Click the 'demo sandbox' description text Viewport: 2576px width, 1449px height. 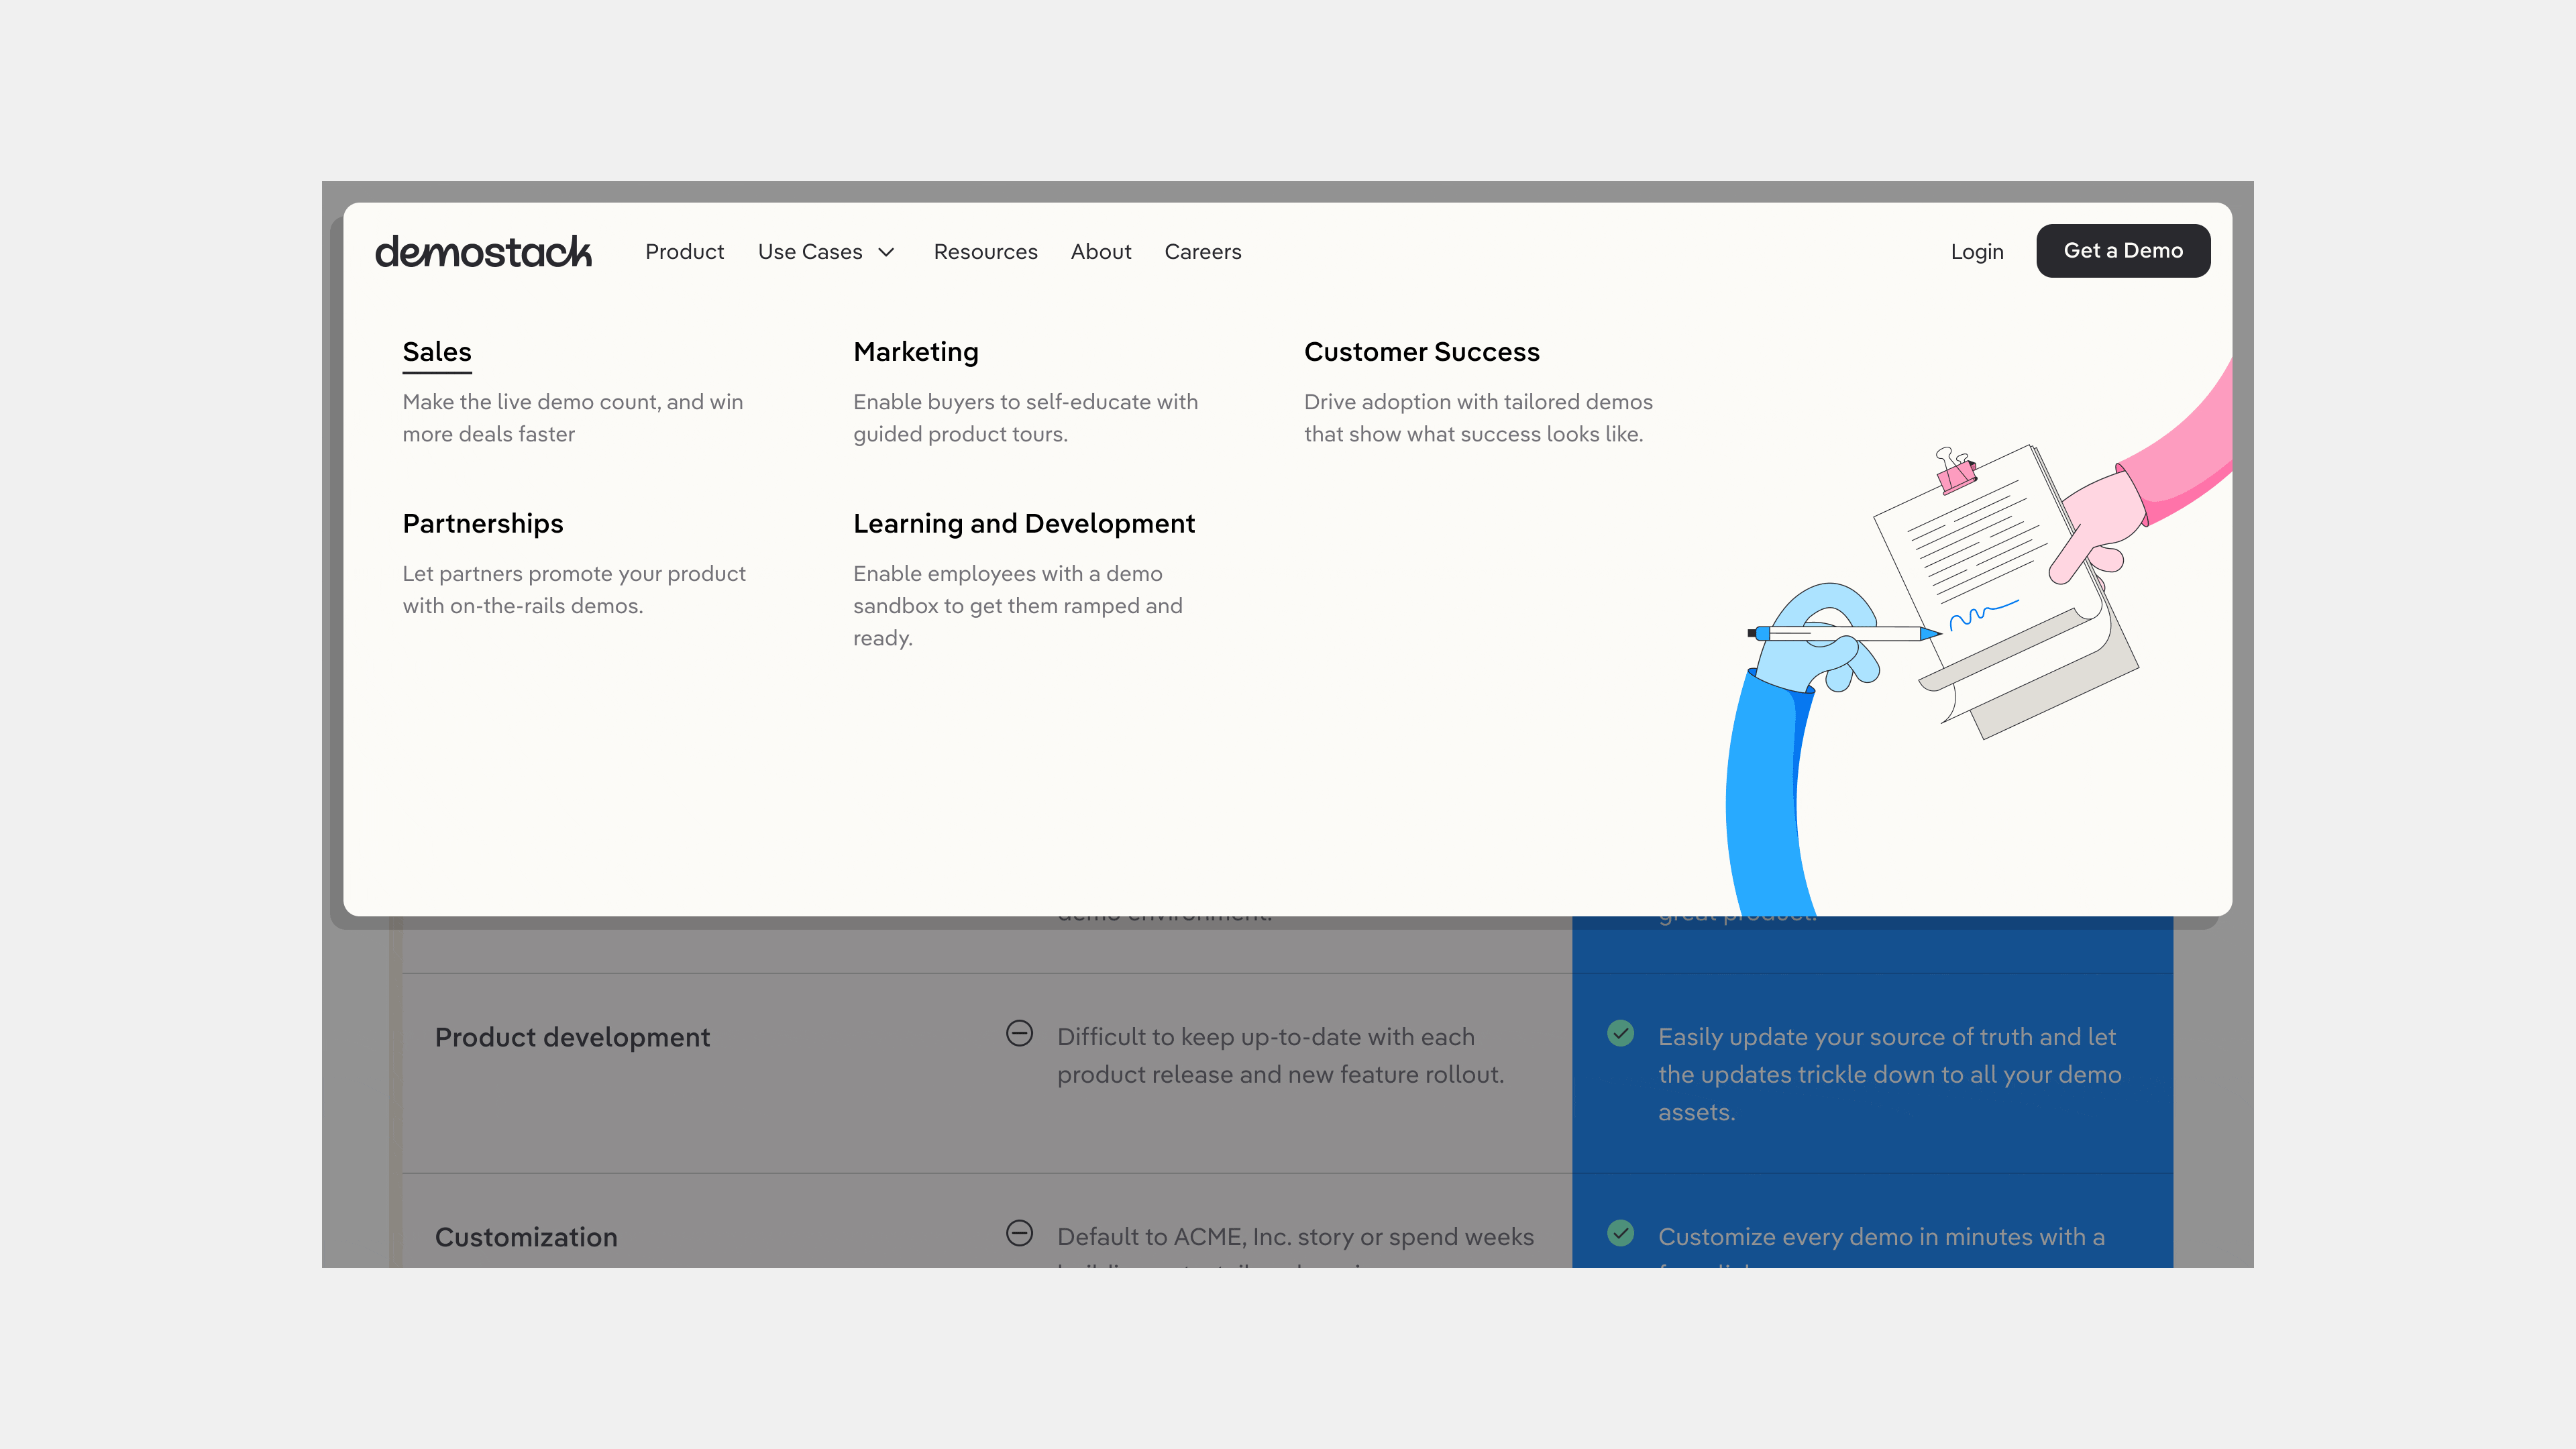(x=1018, y=606)
